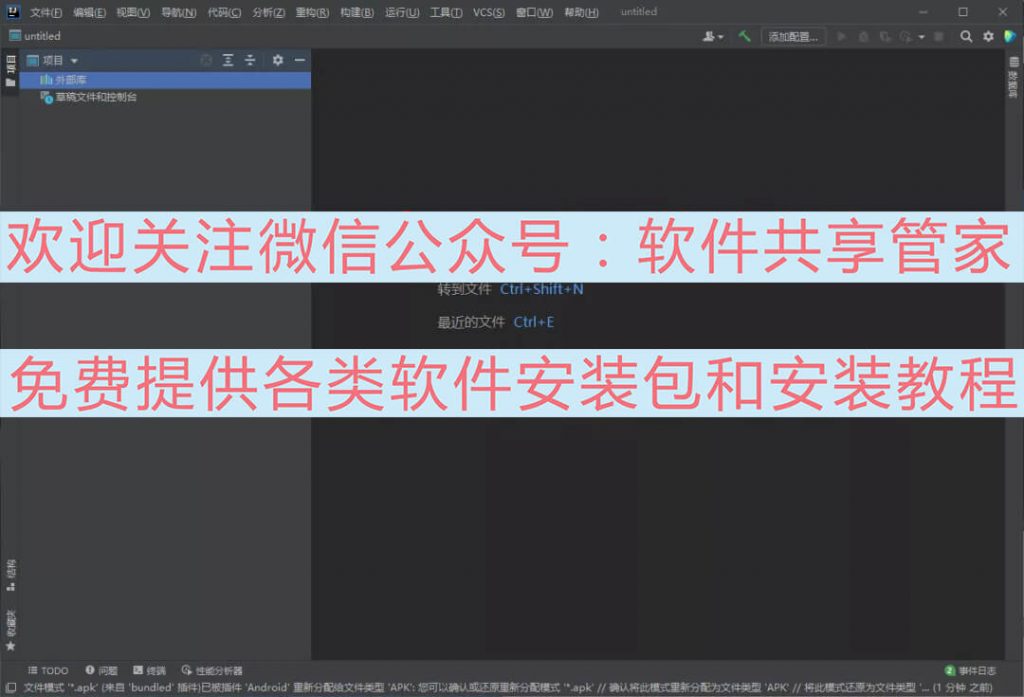Open the VCS(S) menu
This screenshot has height=697, width=1024.
tap(488, 12)
